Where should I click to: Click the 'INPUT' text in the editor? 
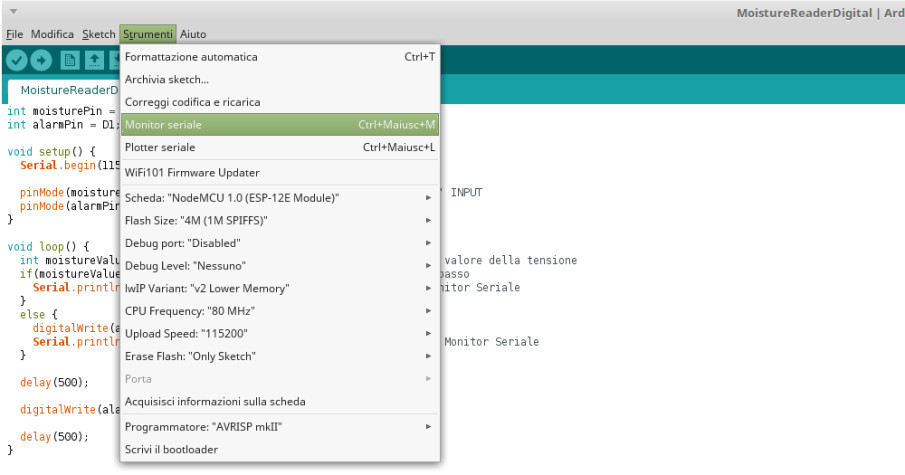coord(466,192)
